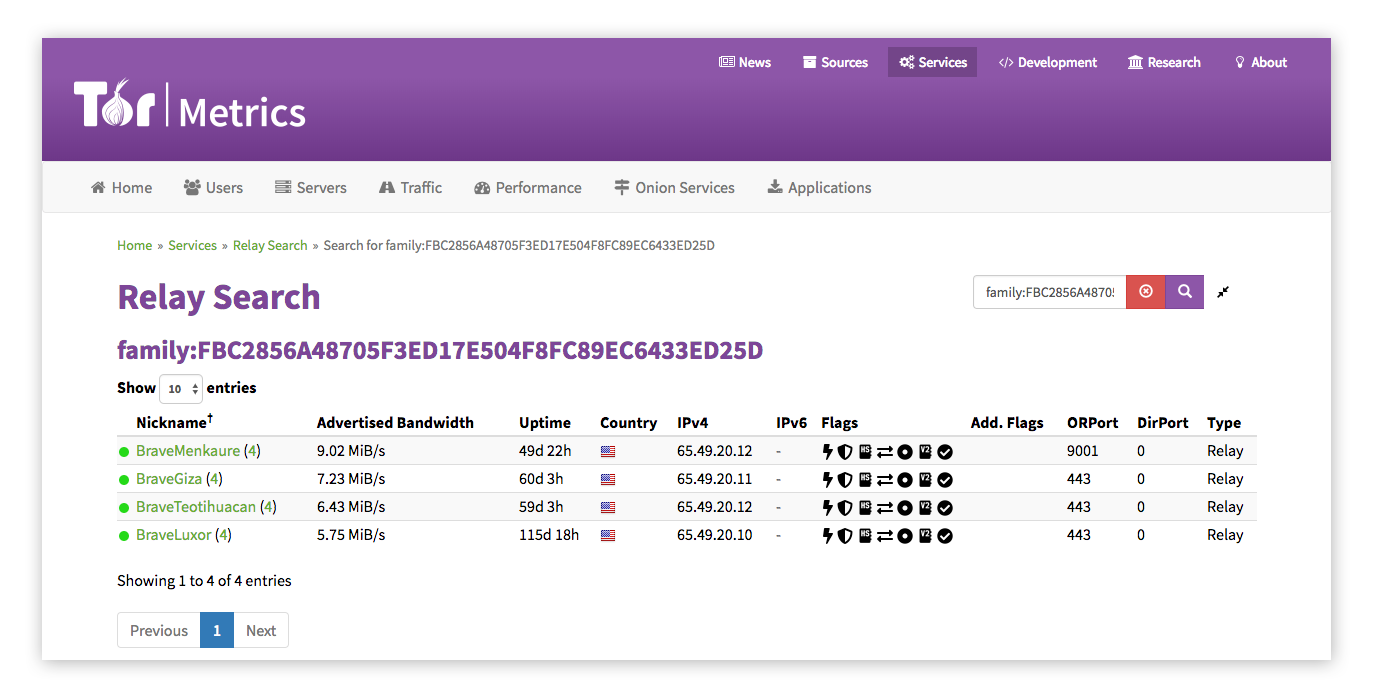Focus the family search input field
This screenshot has width=1374, height=698.
[1049, 292]
